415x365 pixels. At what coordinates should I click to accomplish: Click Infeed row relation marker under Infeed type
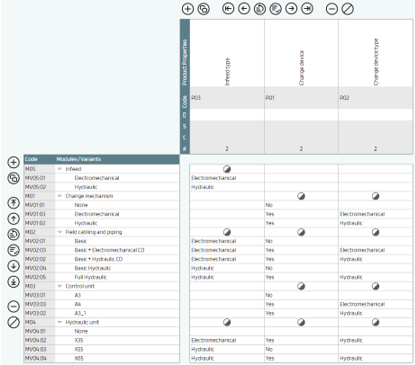point(227,169)
